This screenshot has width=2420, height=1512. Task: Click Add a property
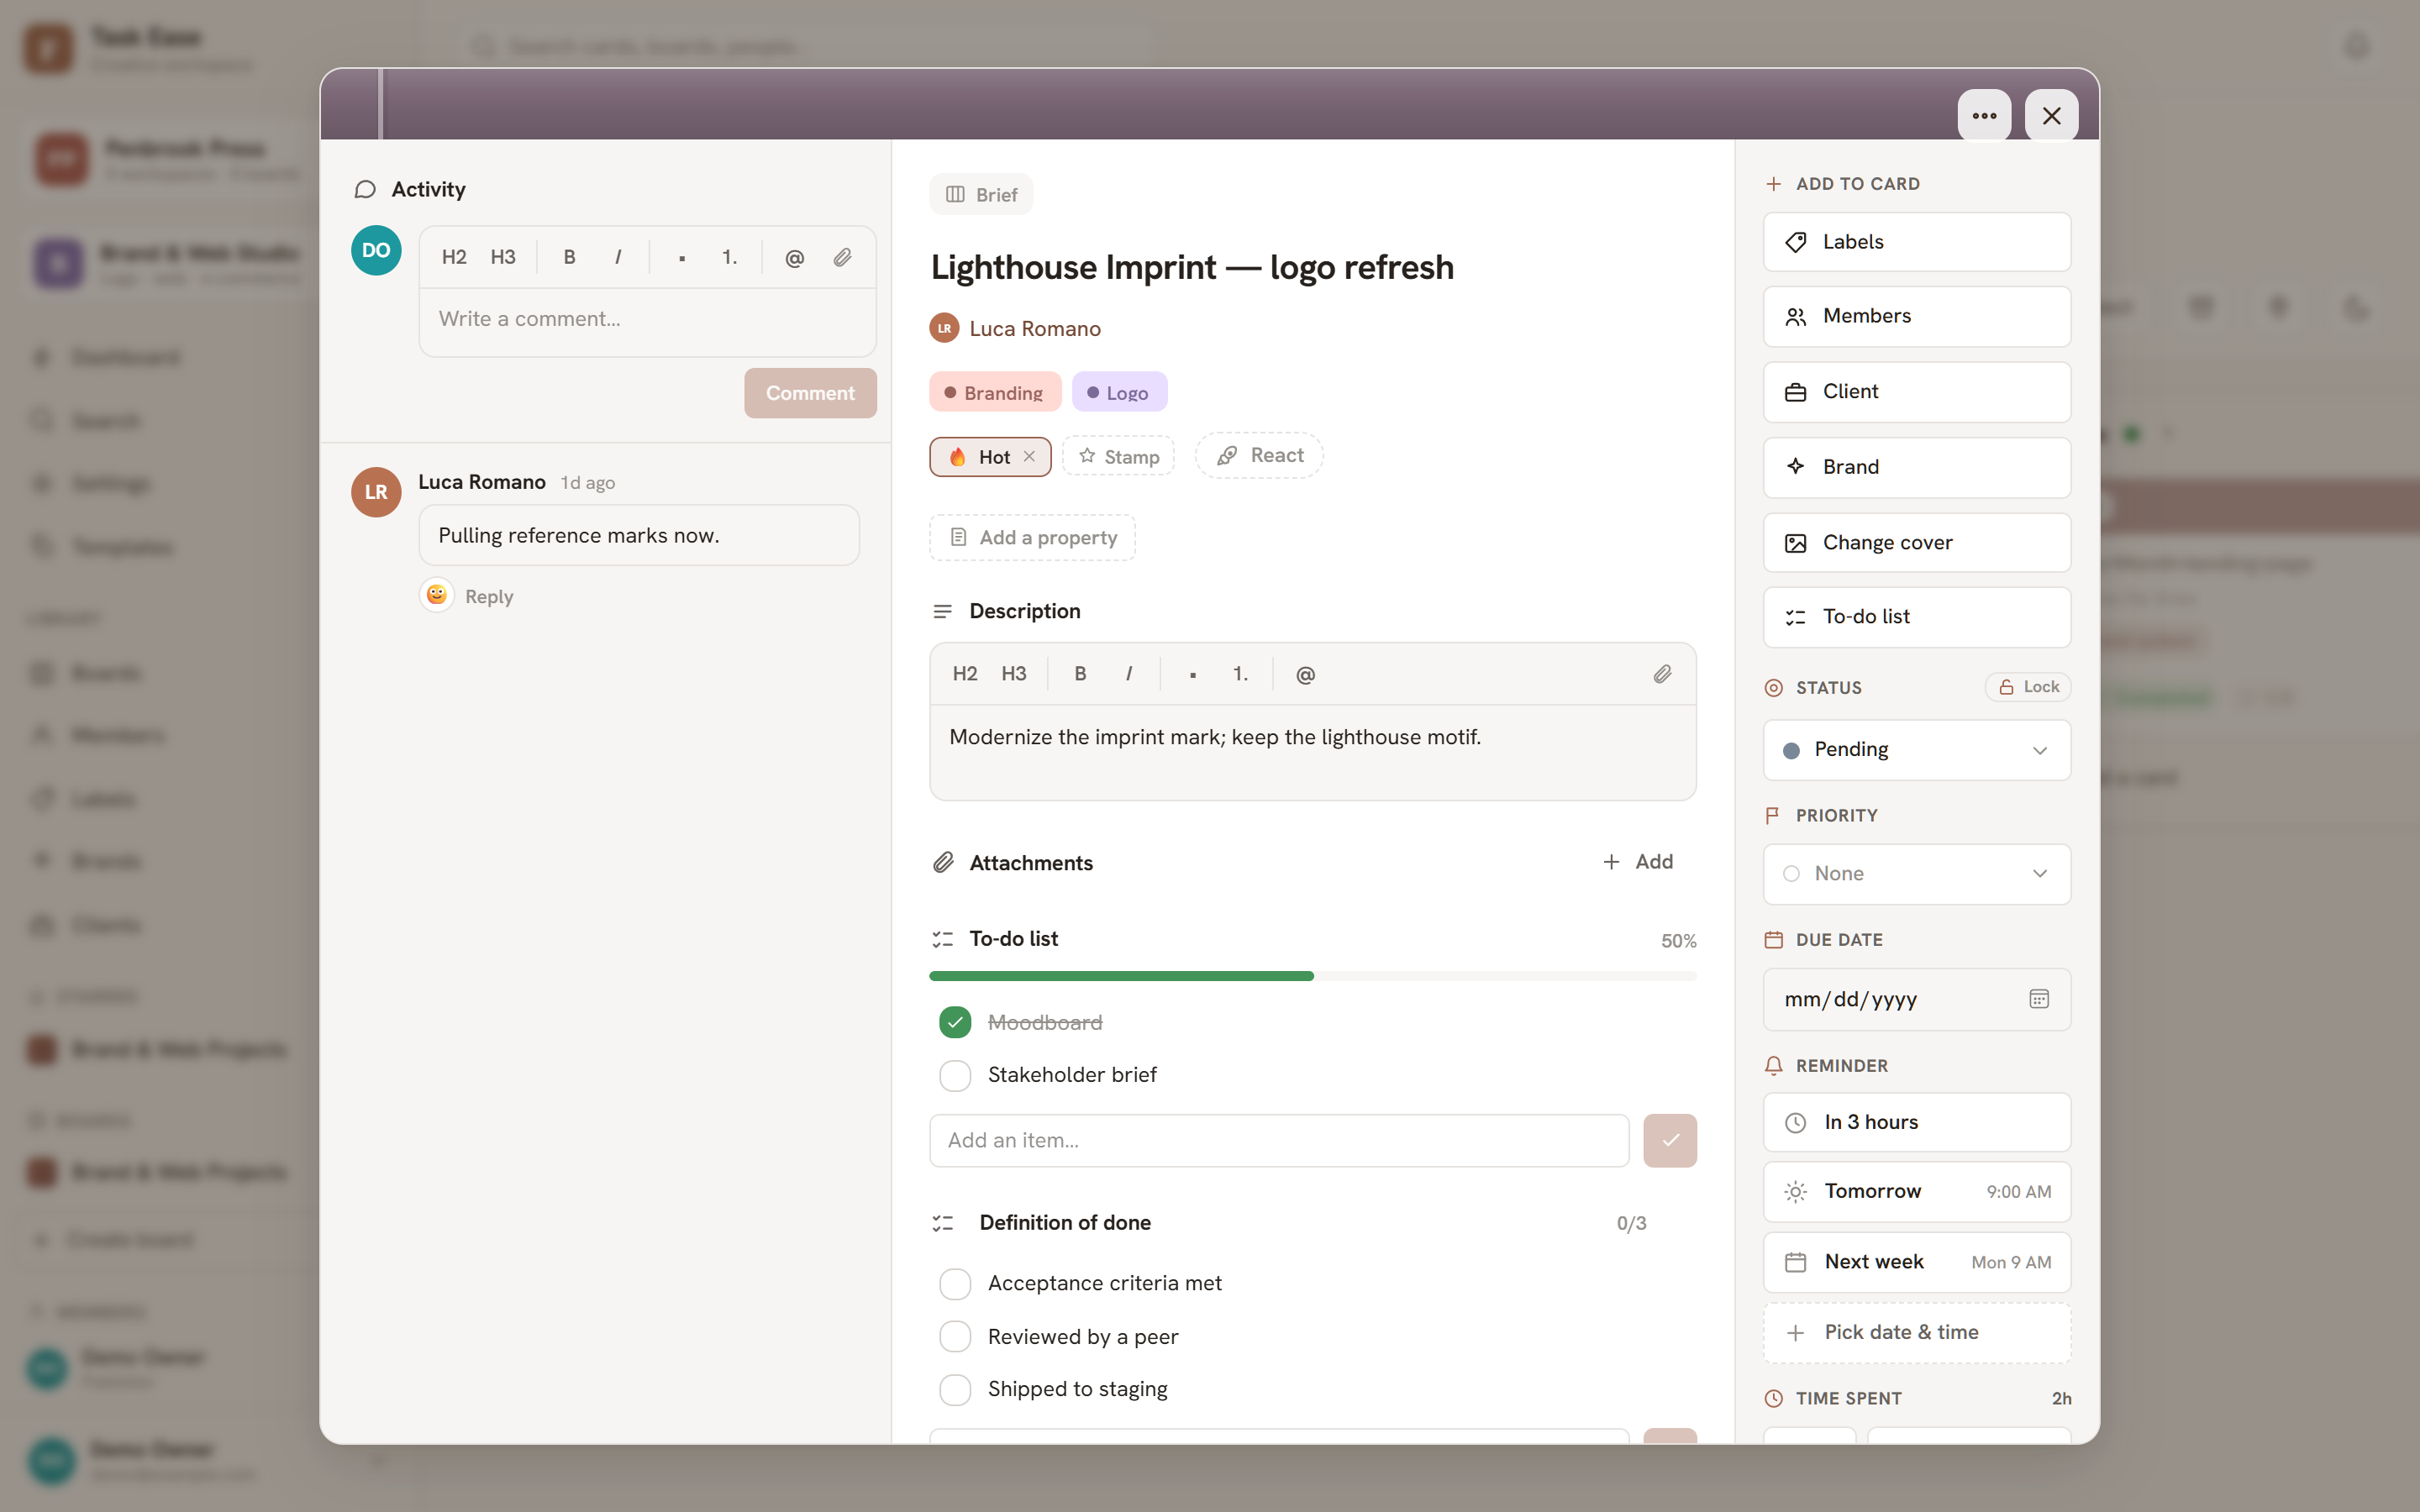[x=1032, y=537]
